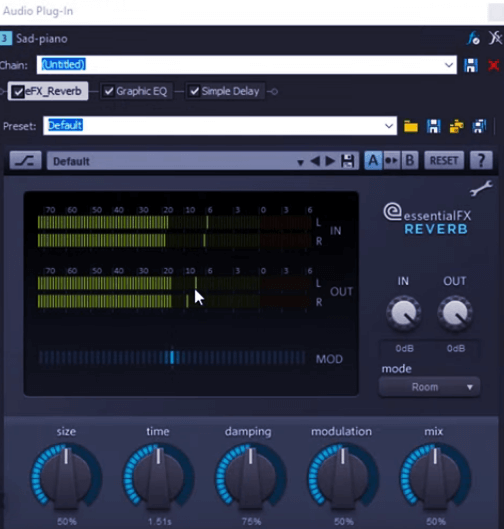This screenshot has height=529, width=504.
Task: Click the Sad-piano track name
Action: point(41,39)
